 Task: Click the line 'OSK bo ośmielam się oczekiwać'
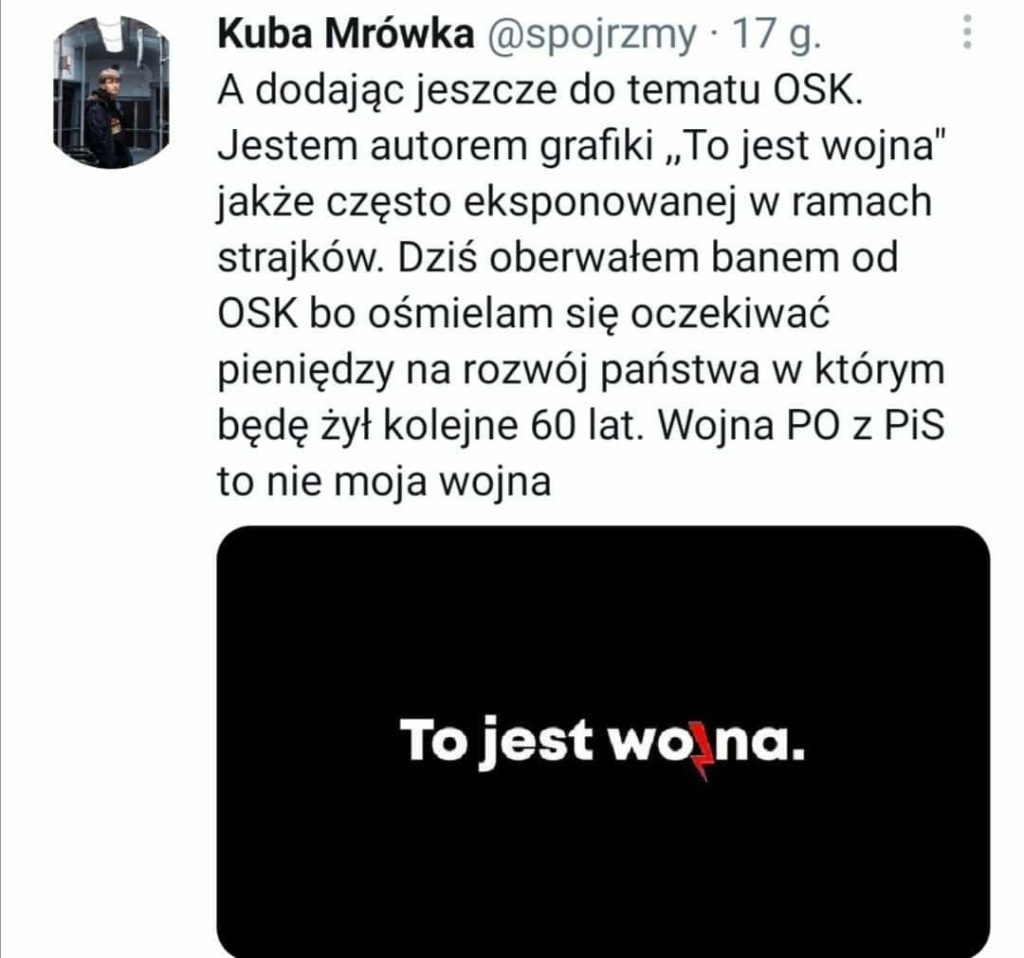pos(523,314)
